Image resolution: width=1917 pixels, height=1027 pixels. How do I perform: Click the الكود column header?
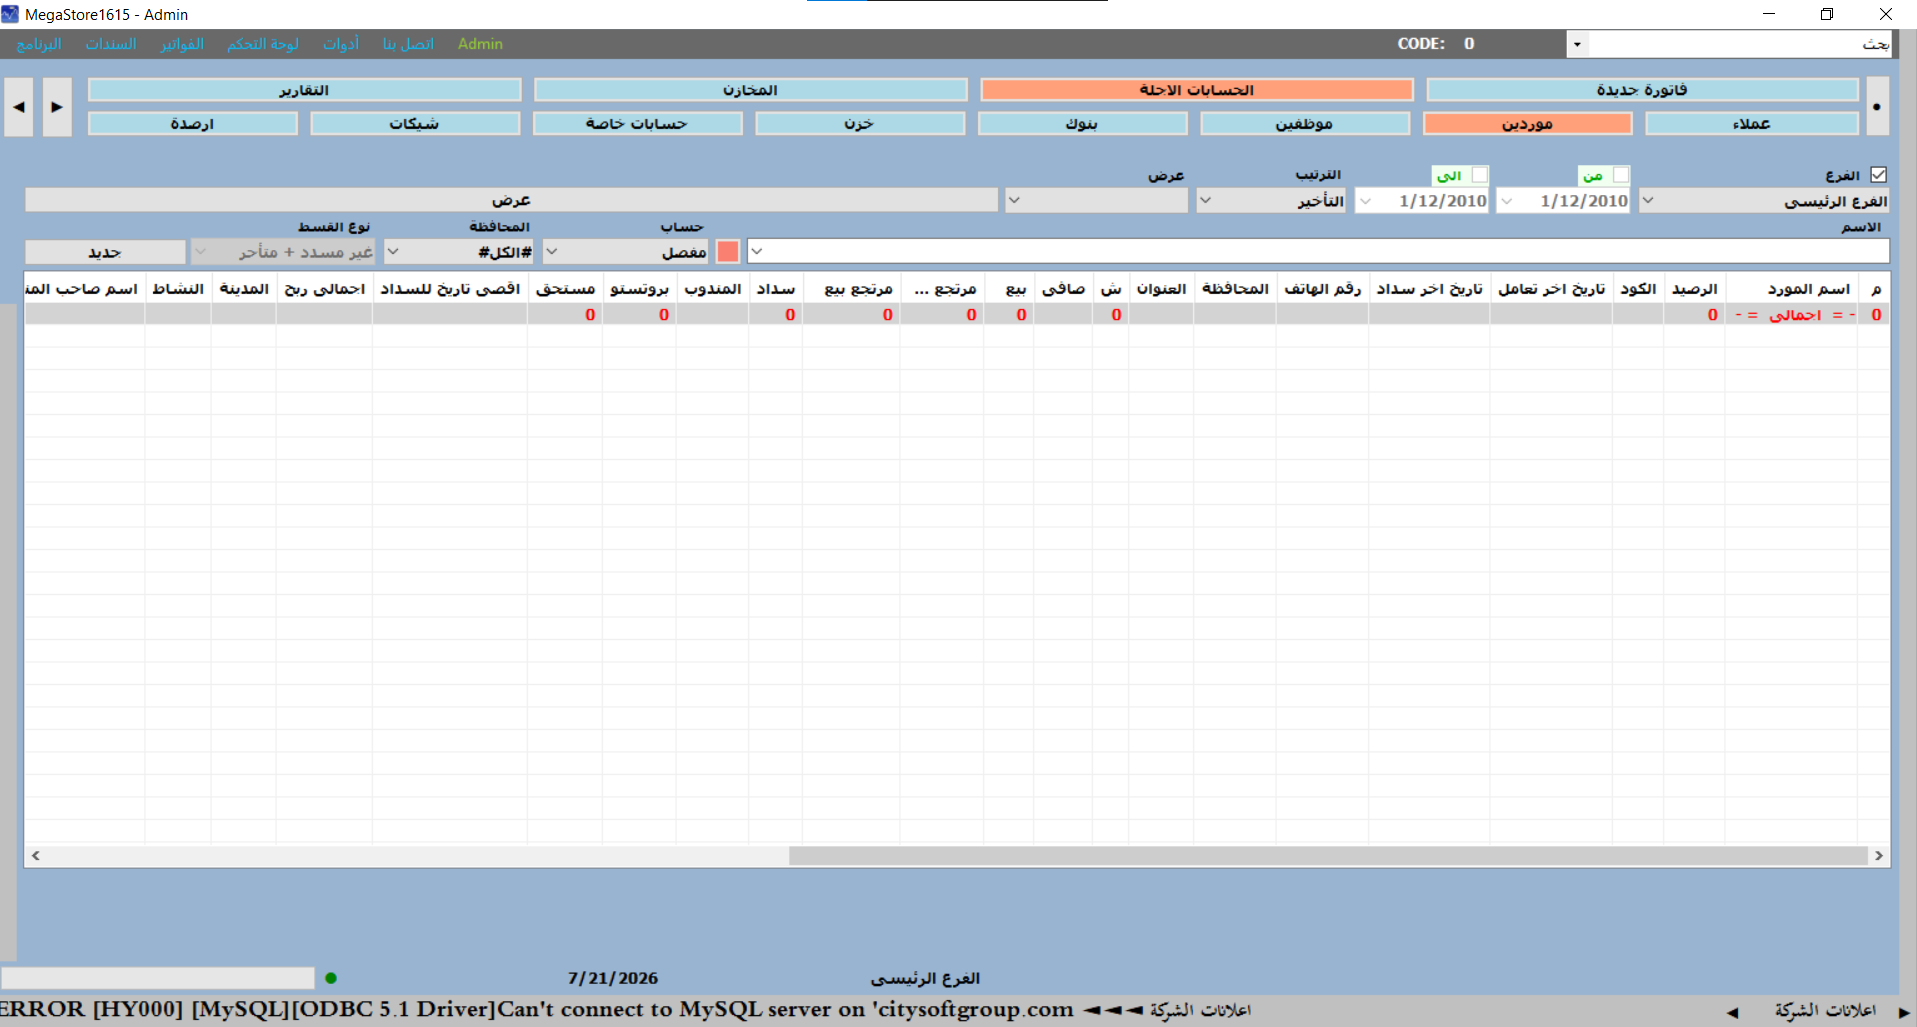pos(1638,289)
